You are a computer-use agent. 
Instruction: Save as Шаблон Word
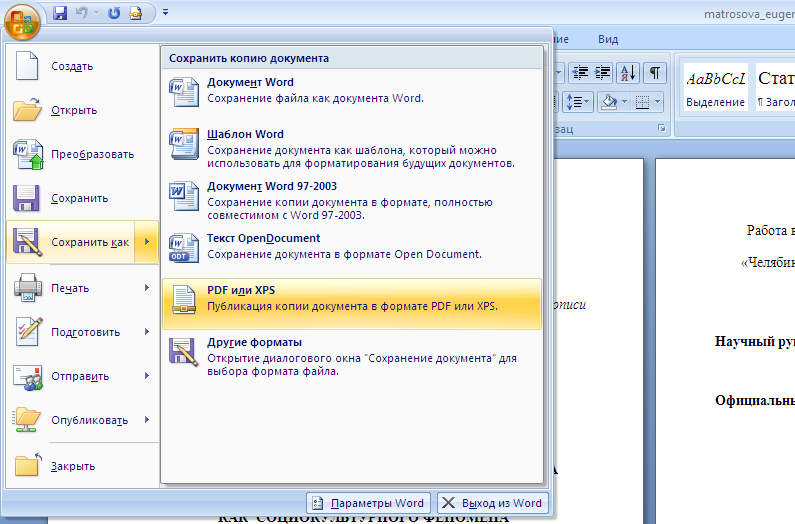[352, 148]
